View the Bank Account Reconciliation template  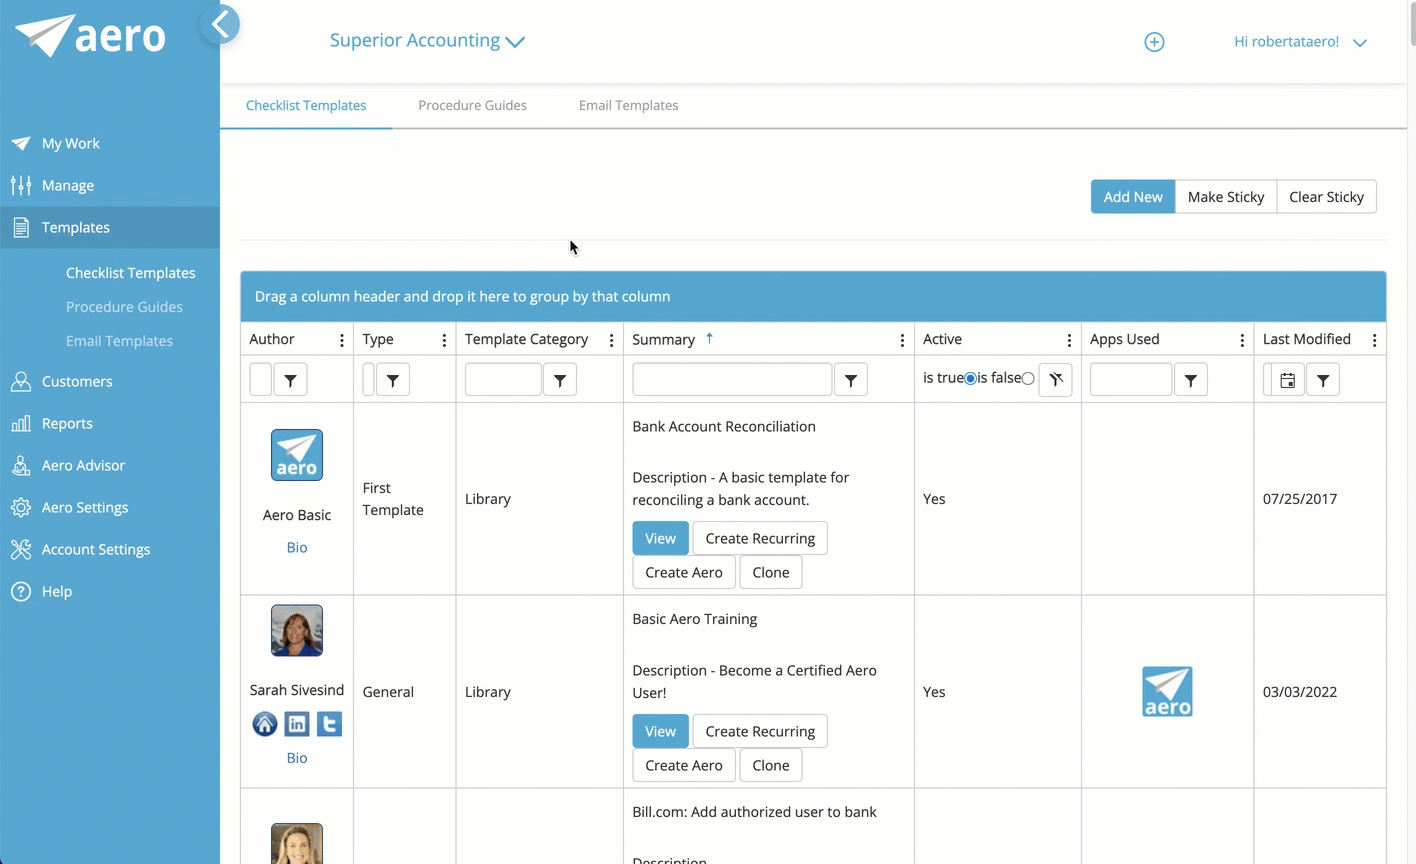(660, 538)
